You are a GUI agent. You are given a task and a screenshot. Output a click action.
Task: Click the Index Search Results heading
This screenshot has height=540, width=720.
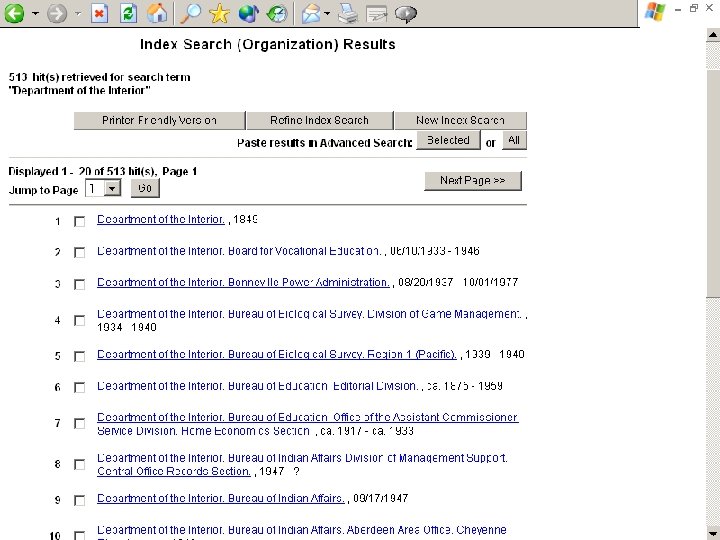tap(268, 45)
